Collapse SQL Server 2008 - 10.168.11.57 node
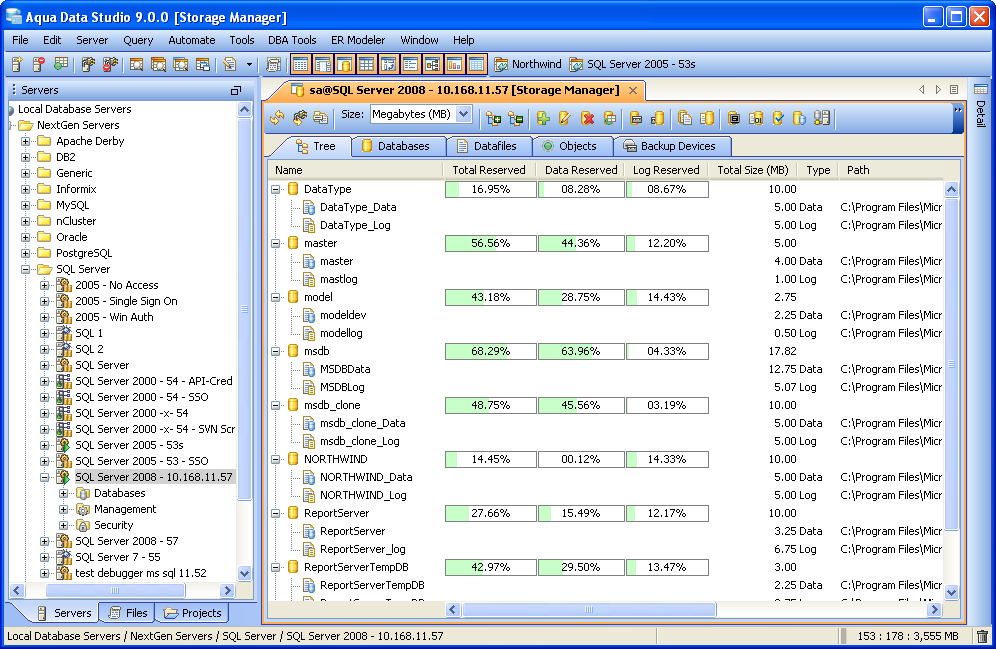This screenshot has height=649, width=996. (x=44, y=477)
